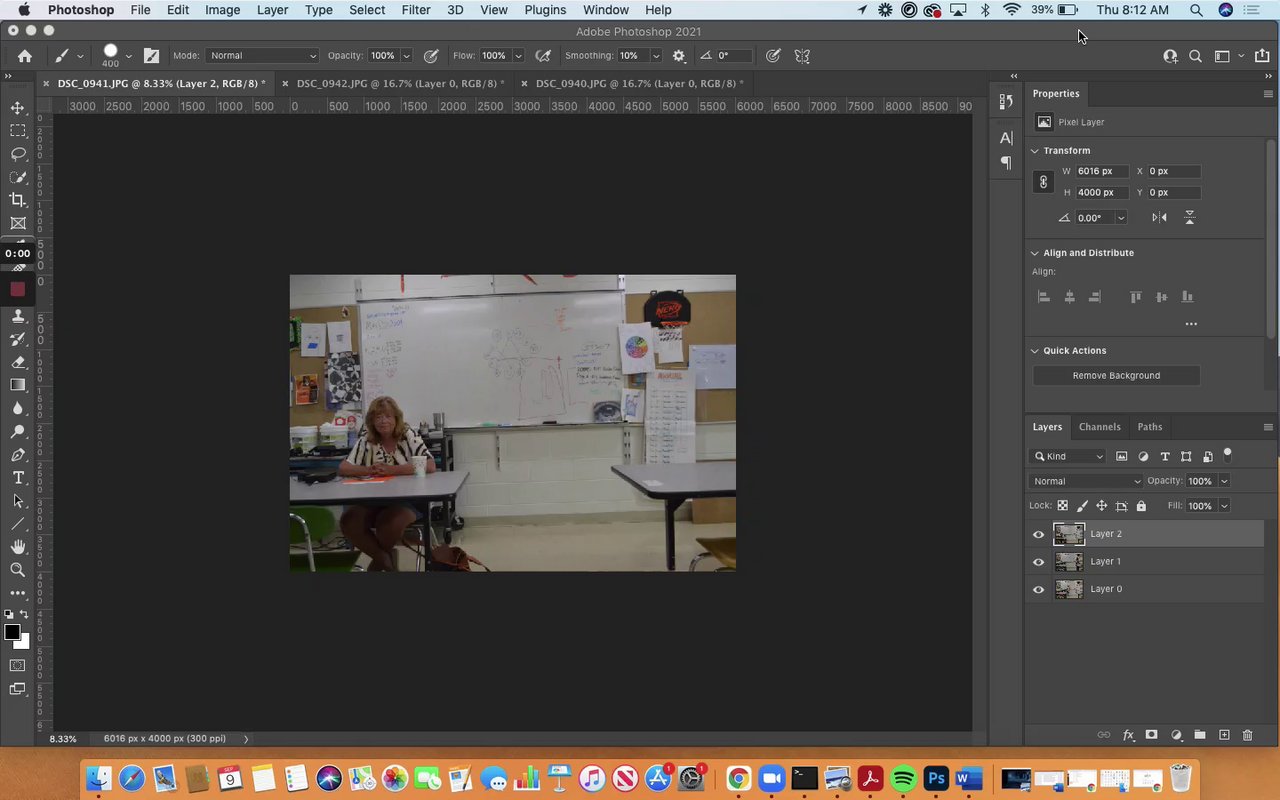The width and height of the screenshot is (1280, 800).
Task: Select the Line tool
Action: [18, 524]
